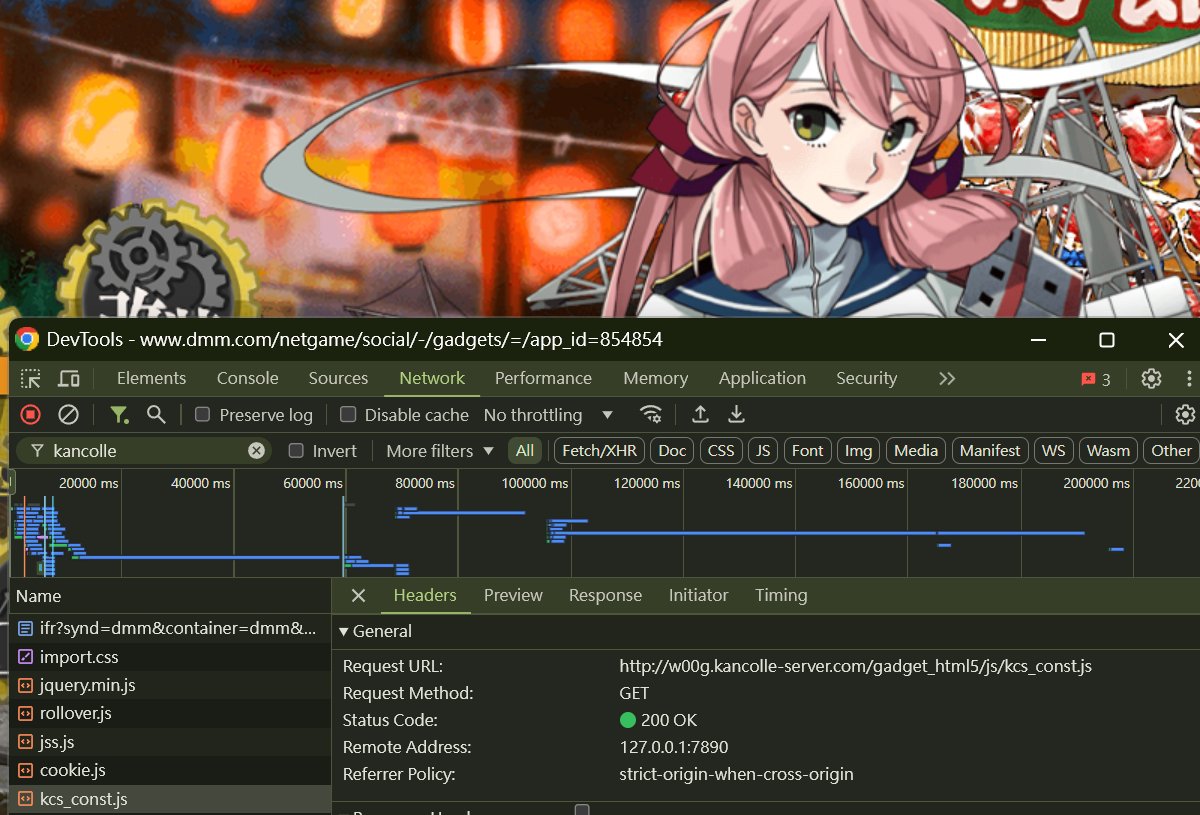Click the Chrome icon in DevTools title

pos(27,339)
